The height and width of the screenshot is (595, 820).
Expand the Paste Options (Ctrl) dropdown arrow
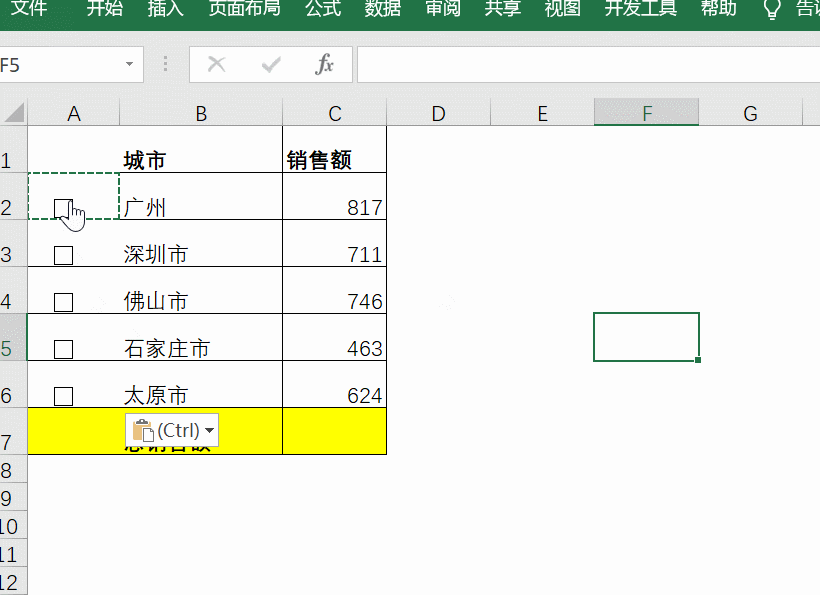point(210,430)
